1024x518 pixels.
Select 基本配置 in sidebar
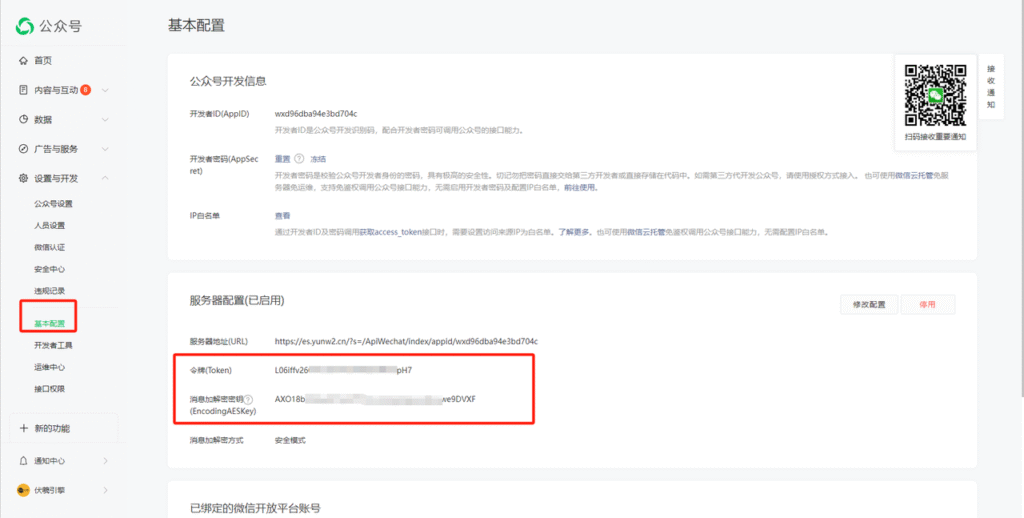coord(50,324)
